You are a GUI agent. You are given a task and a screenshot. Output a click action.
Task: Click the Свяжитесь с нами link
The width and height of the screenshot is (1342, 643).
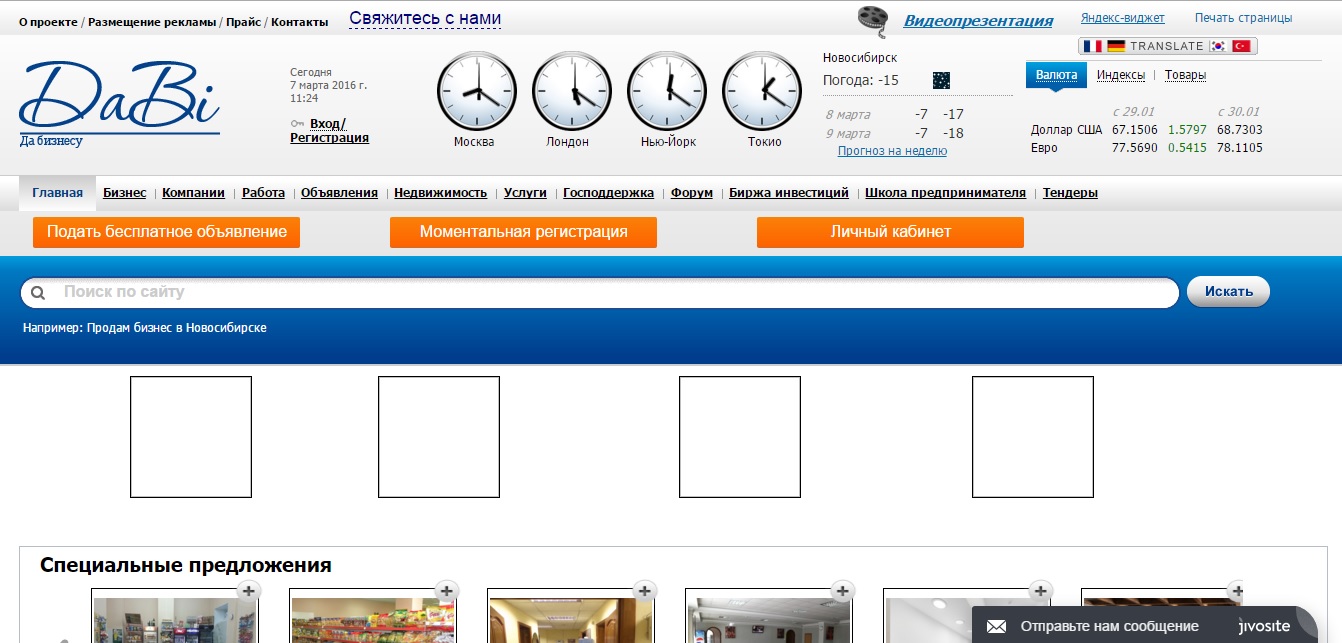pos(425,19)
